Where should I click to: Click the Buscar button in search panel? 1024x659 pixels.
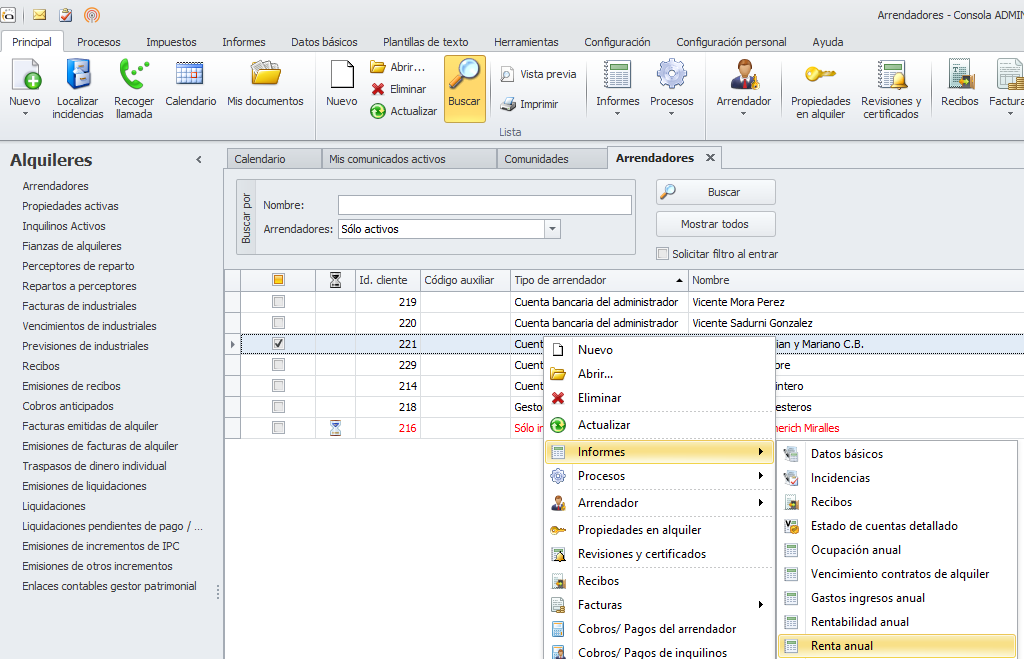(715, 192)
